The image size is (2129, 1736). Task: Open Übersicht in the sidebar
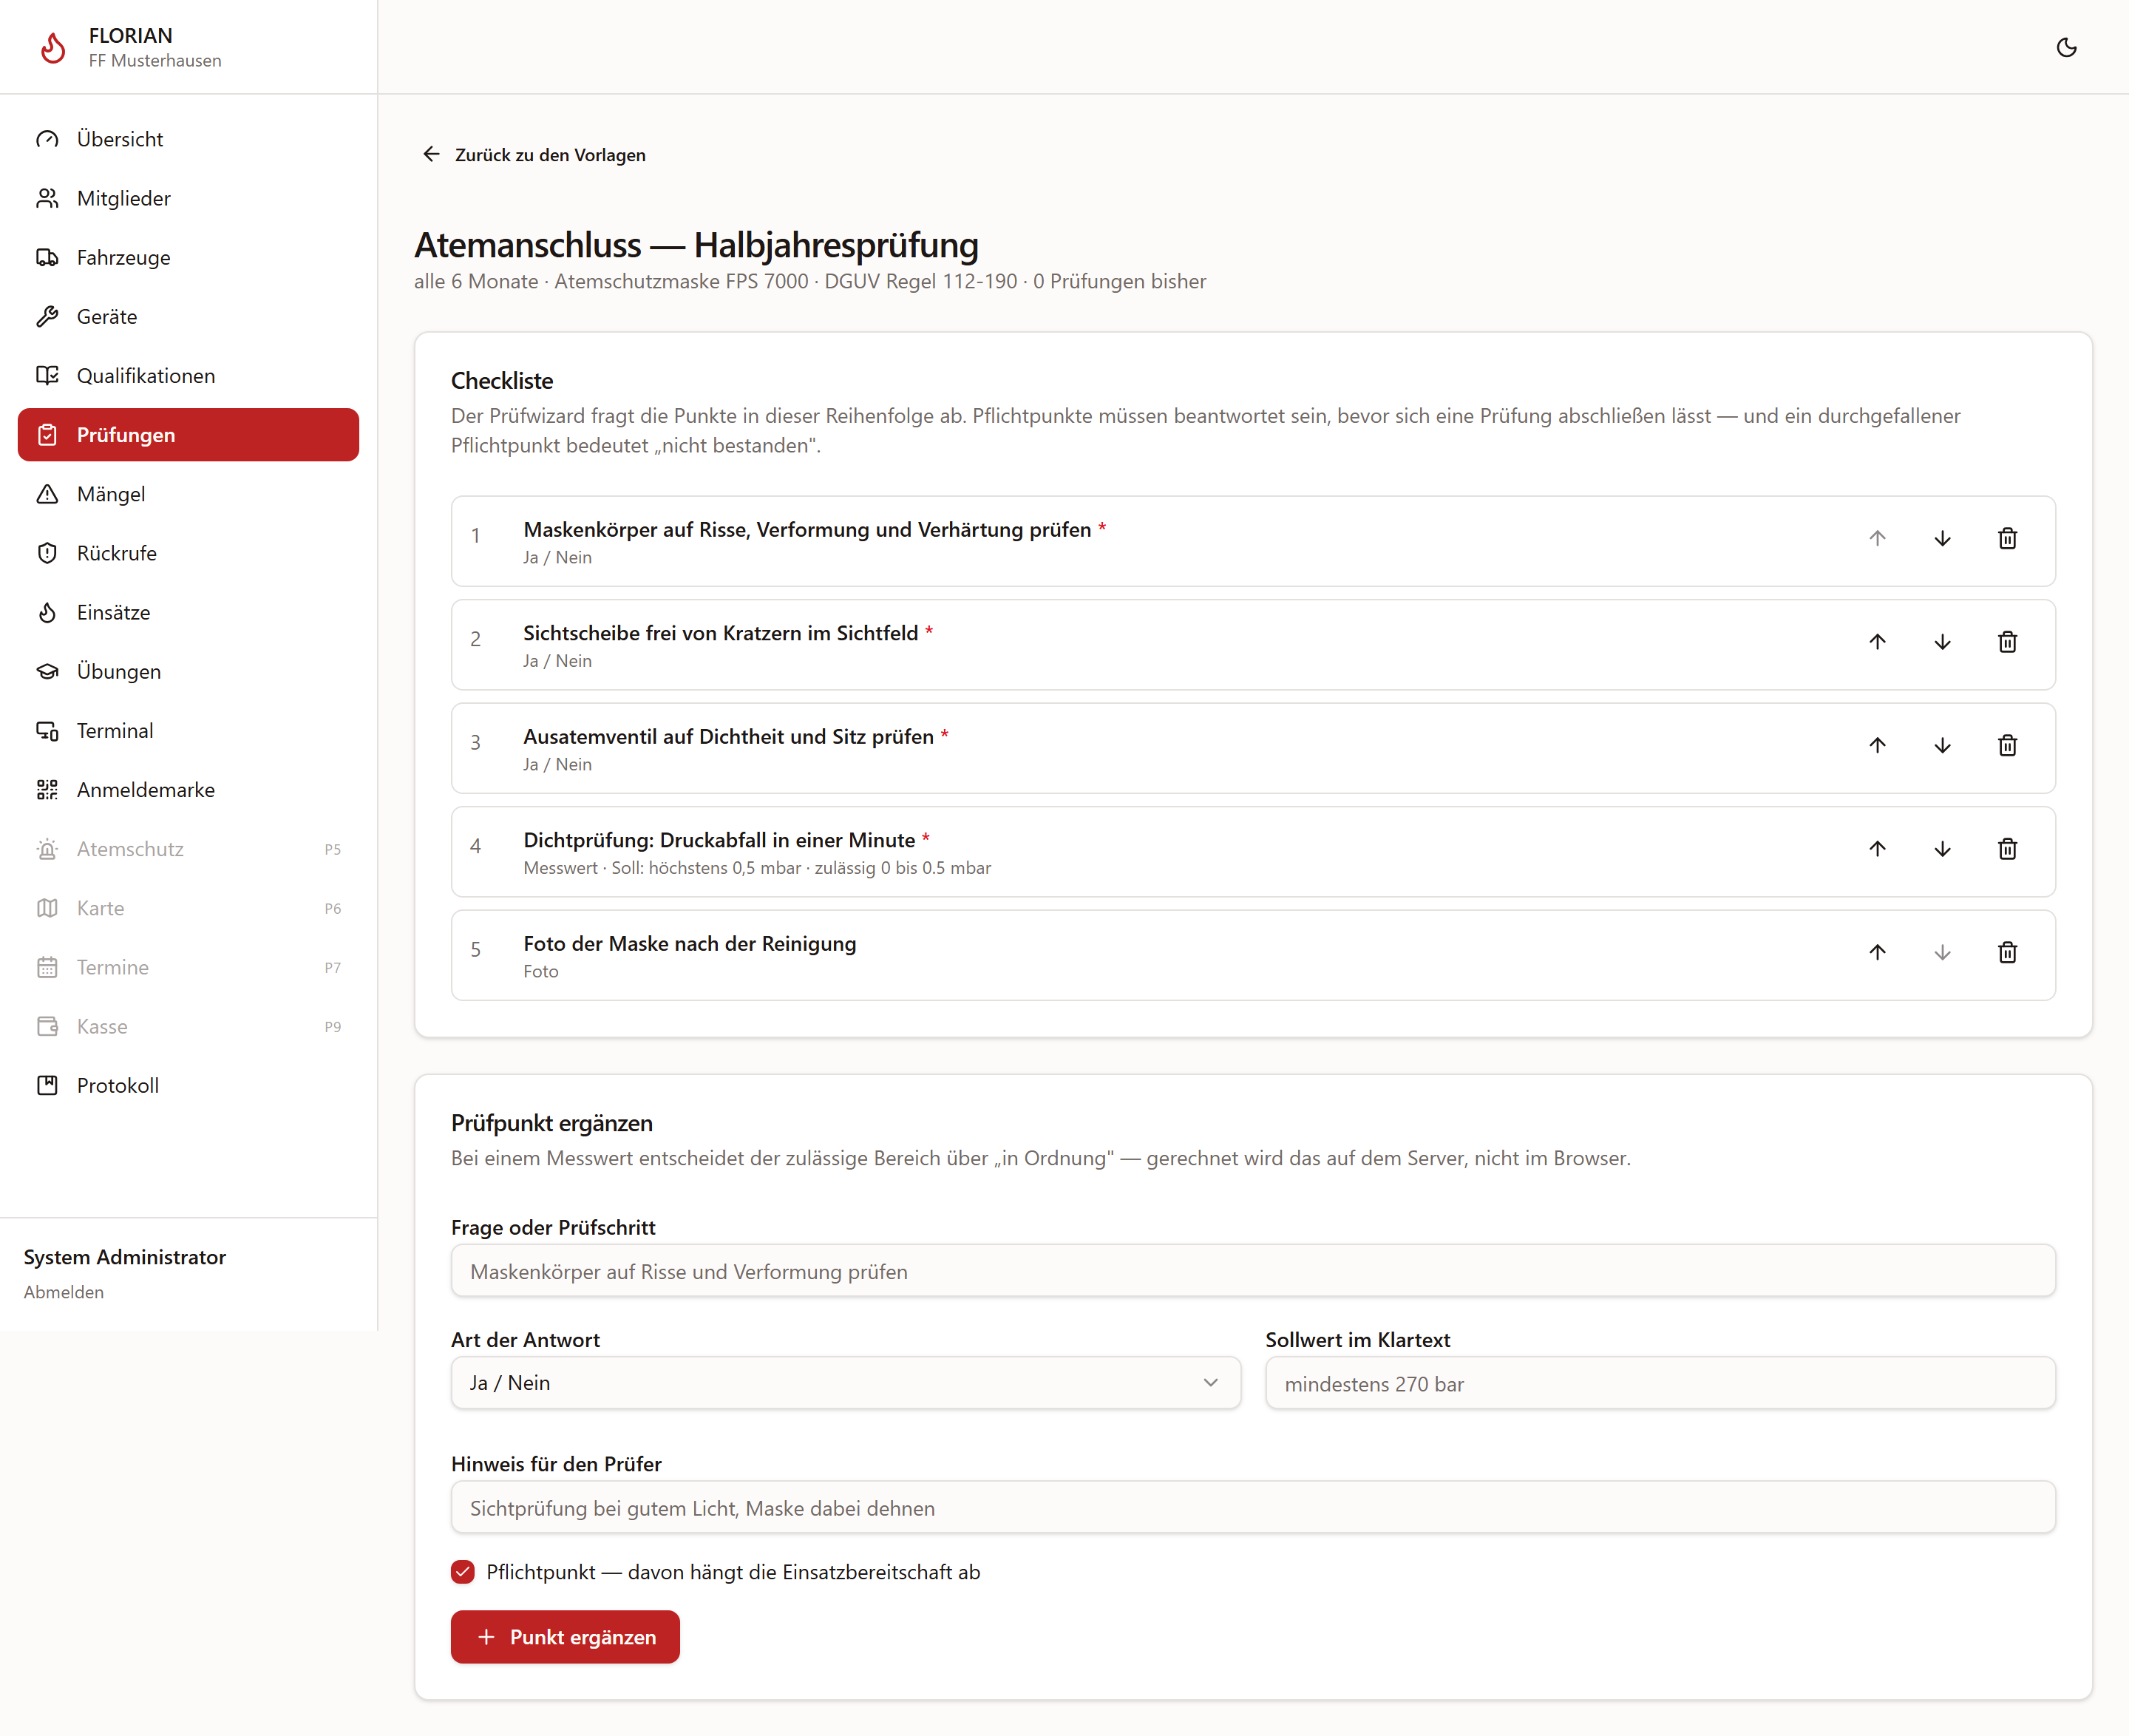point(188,139)
